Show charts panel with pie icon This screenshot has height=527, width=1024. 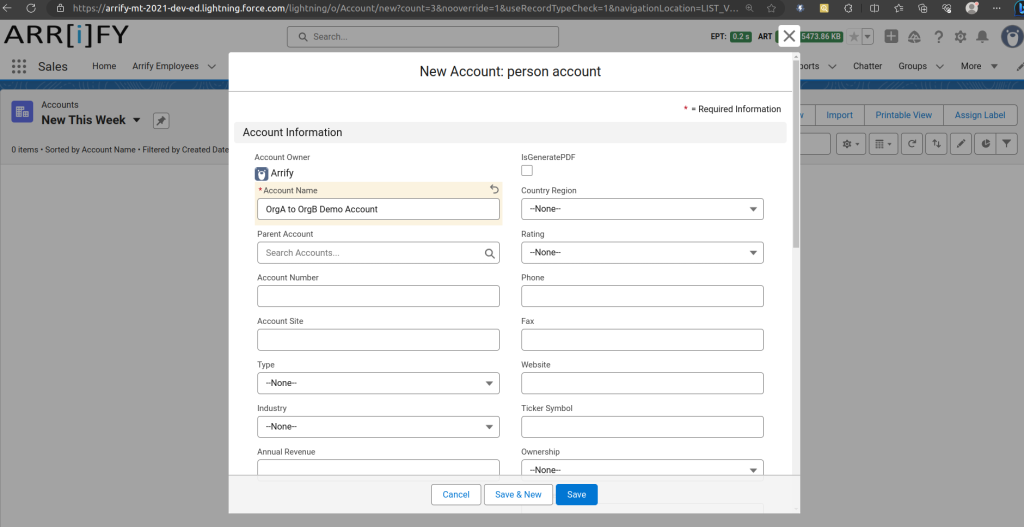986,144
